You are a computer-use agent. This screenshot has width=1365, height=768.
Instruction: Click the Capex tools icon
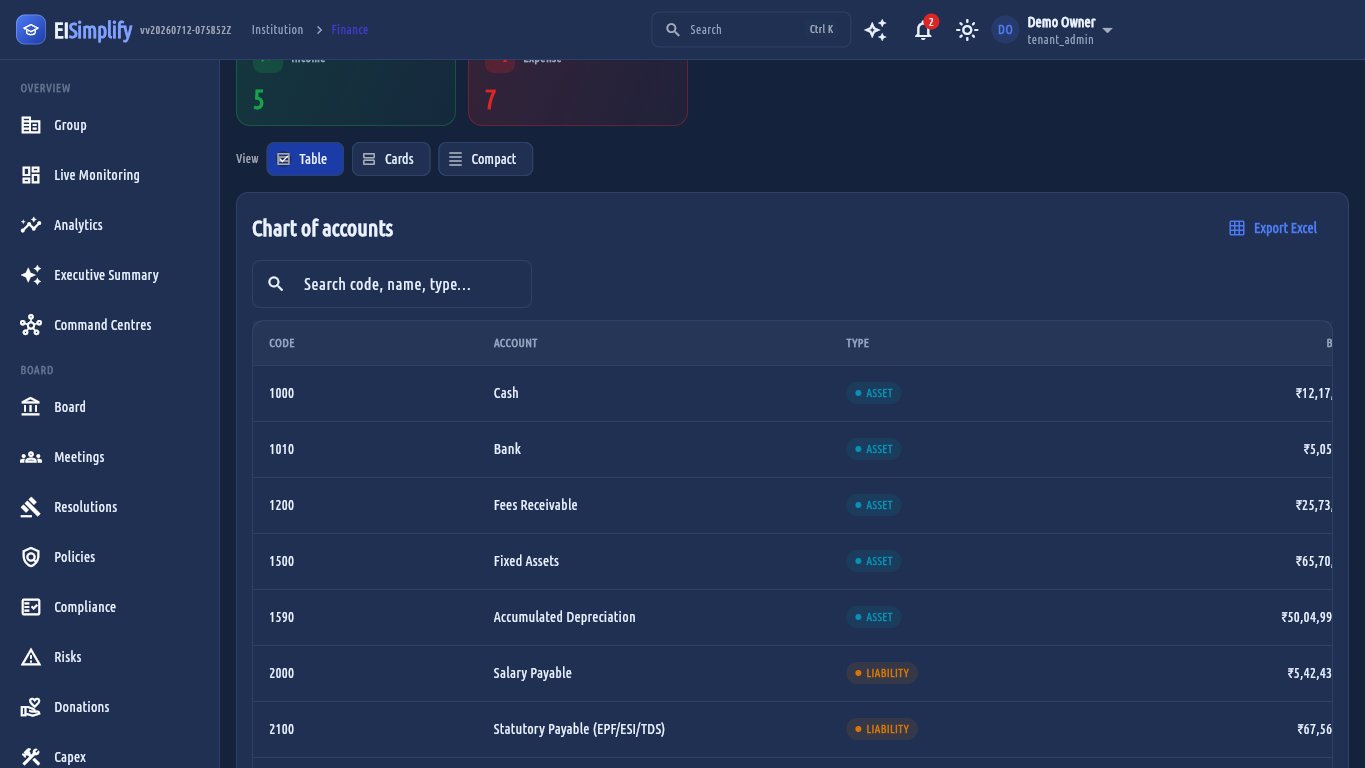pyautogui.click(x=31, y=757)
